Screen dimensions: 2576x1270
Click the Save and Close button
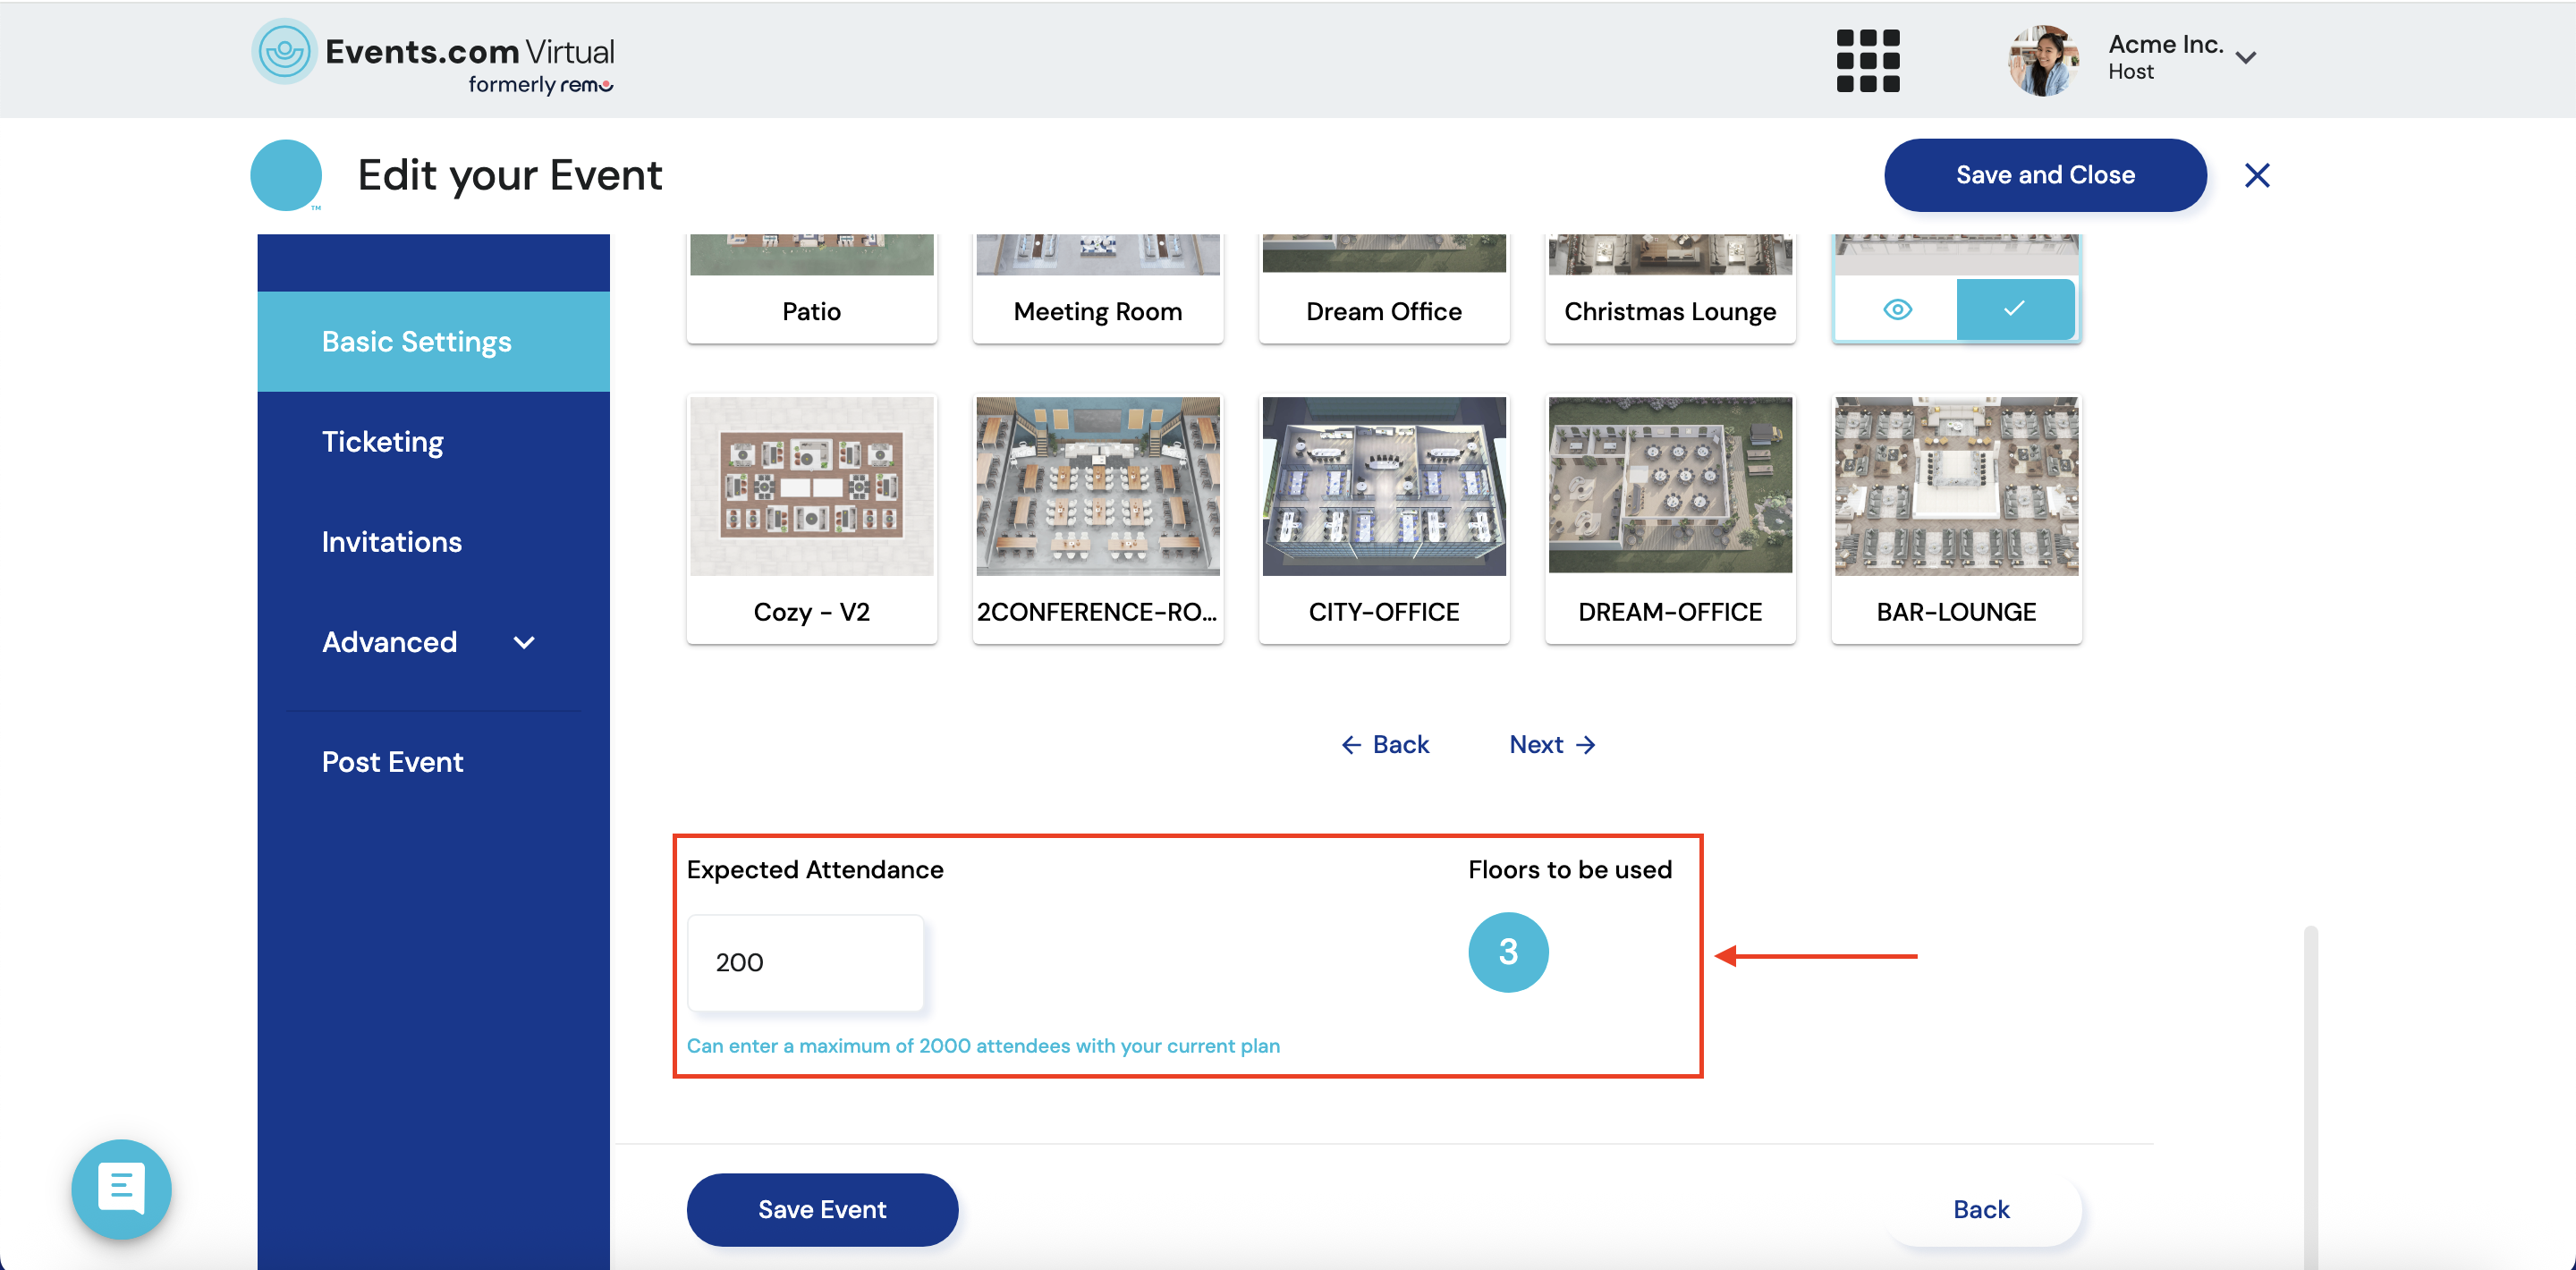point(2044,175)
